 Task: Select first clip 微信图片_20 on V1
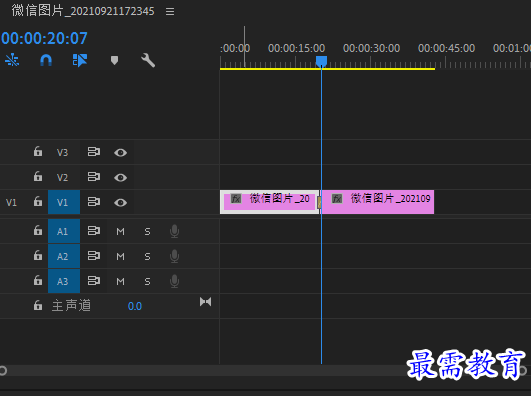coord(270,202)
